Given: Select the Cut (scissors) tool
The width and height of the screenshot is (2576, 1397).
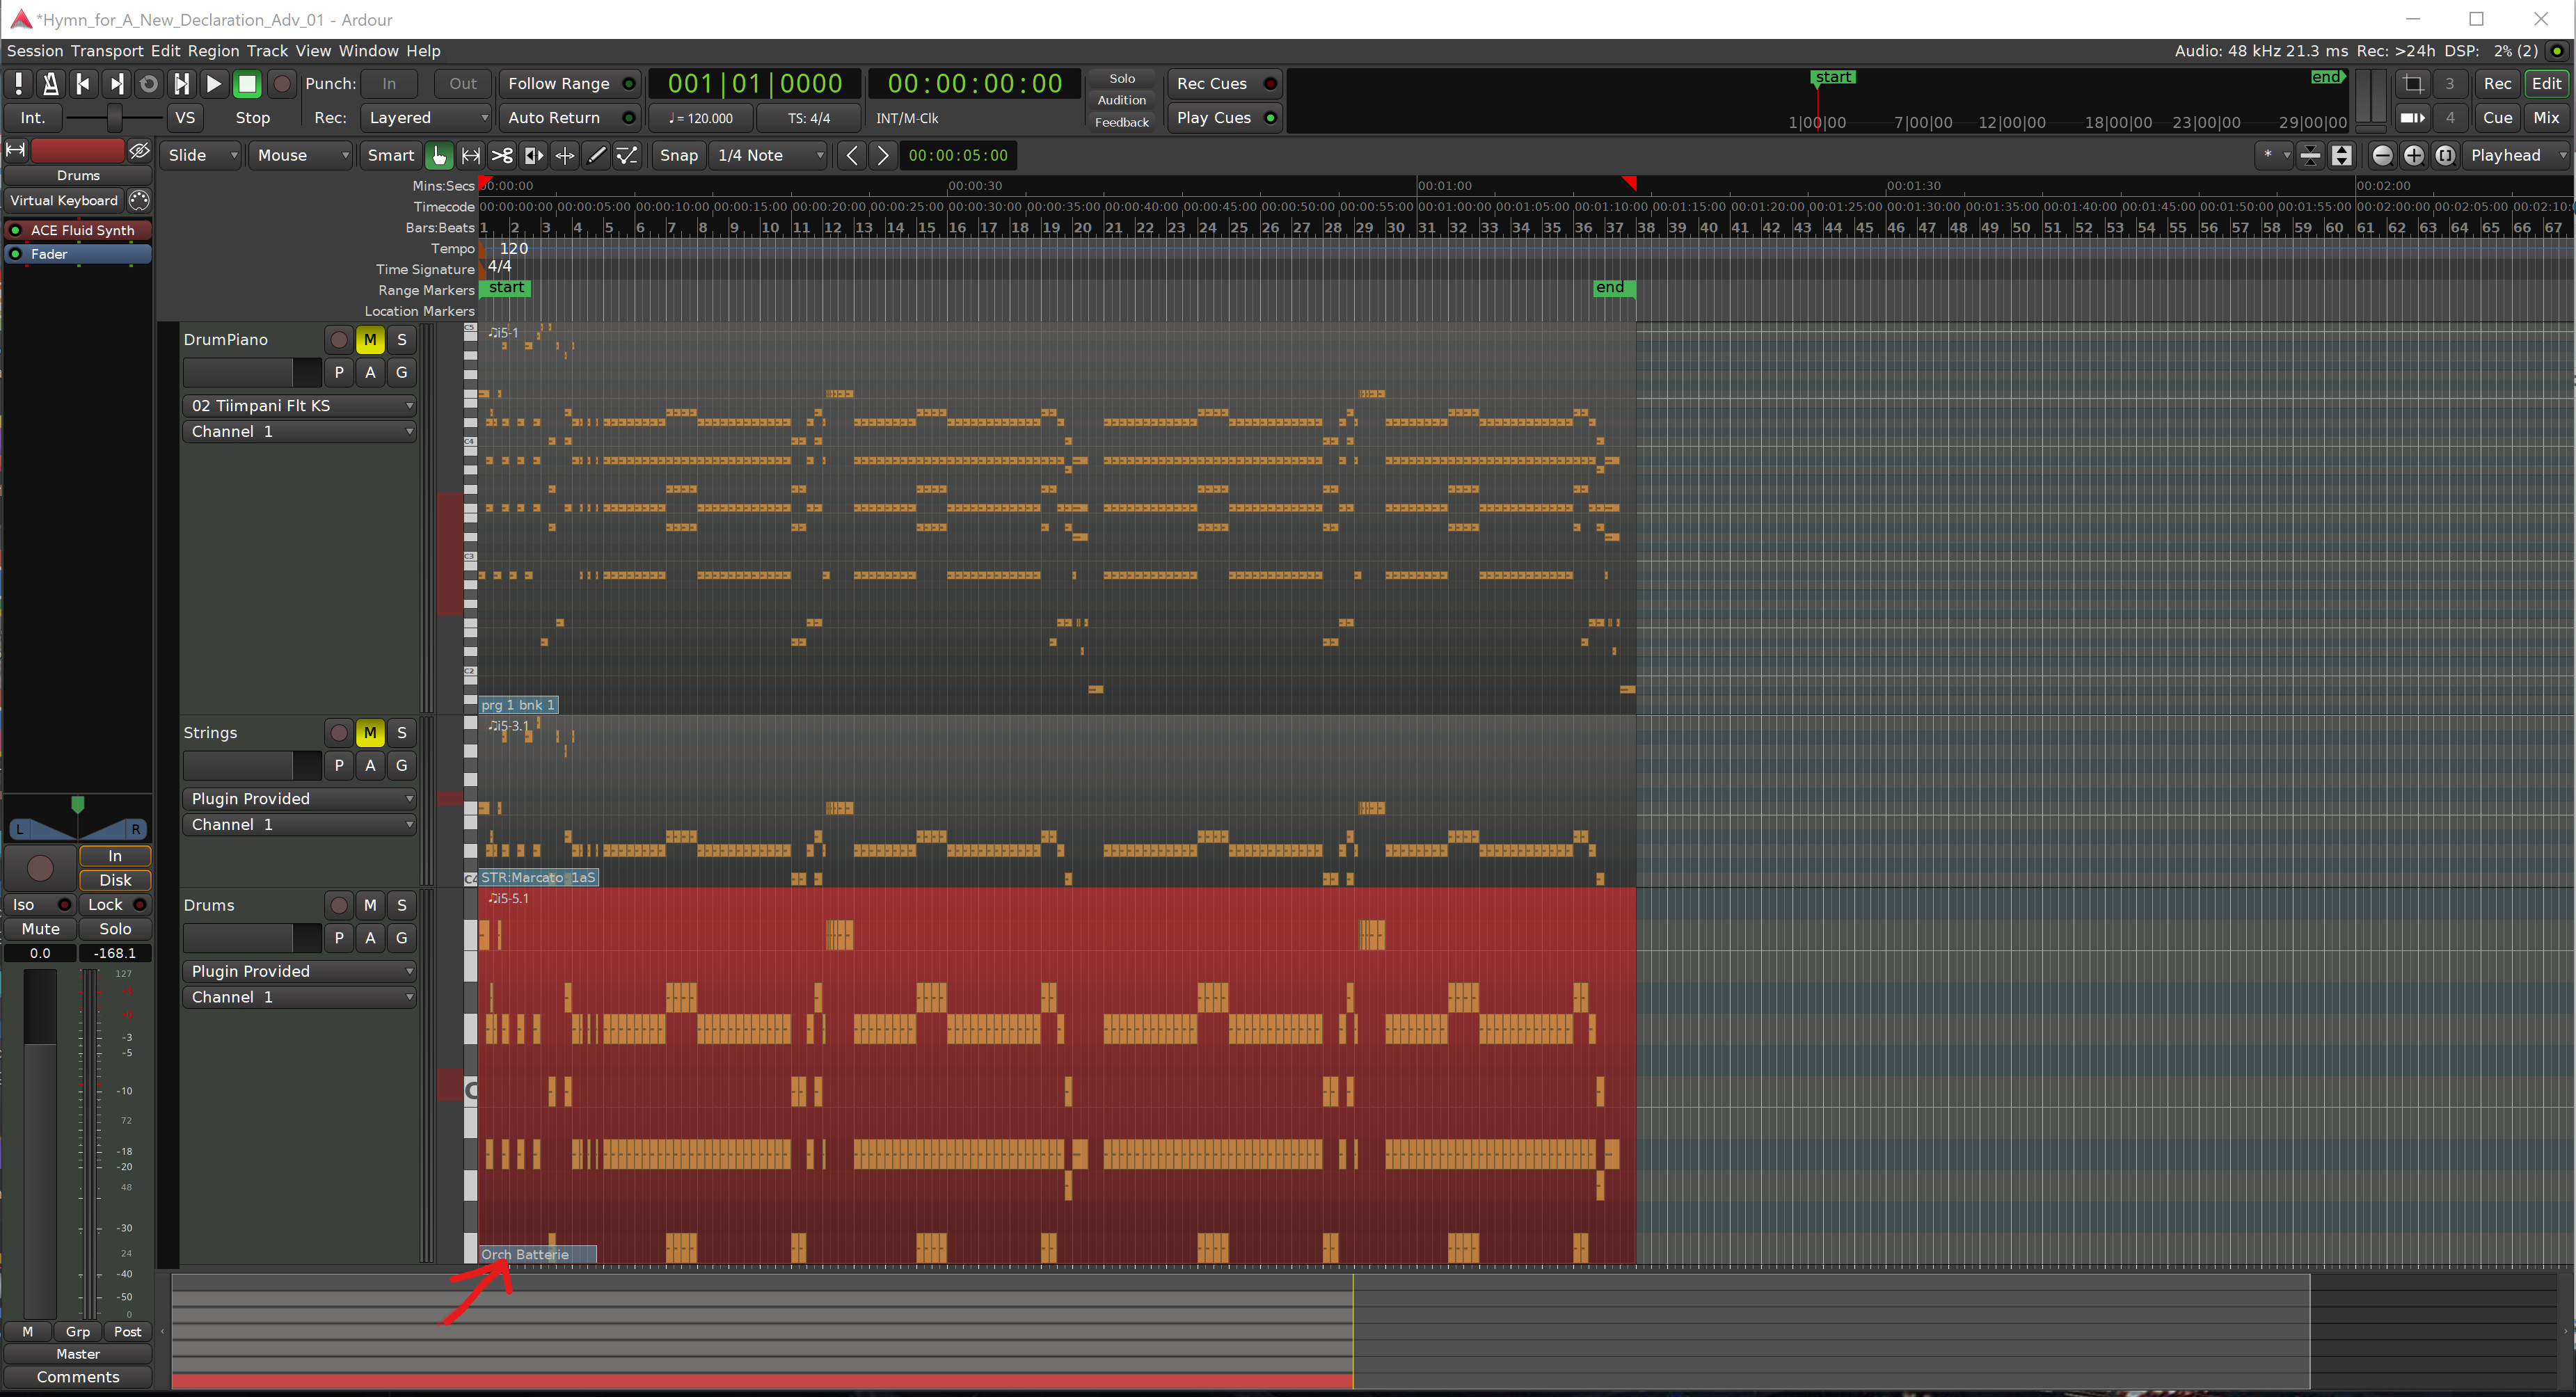Looking at the screenshot, I should coord(502,155).
